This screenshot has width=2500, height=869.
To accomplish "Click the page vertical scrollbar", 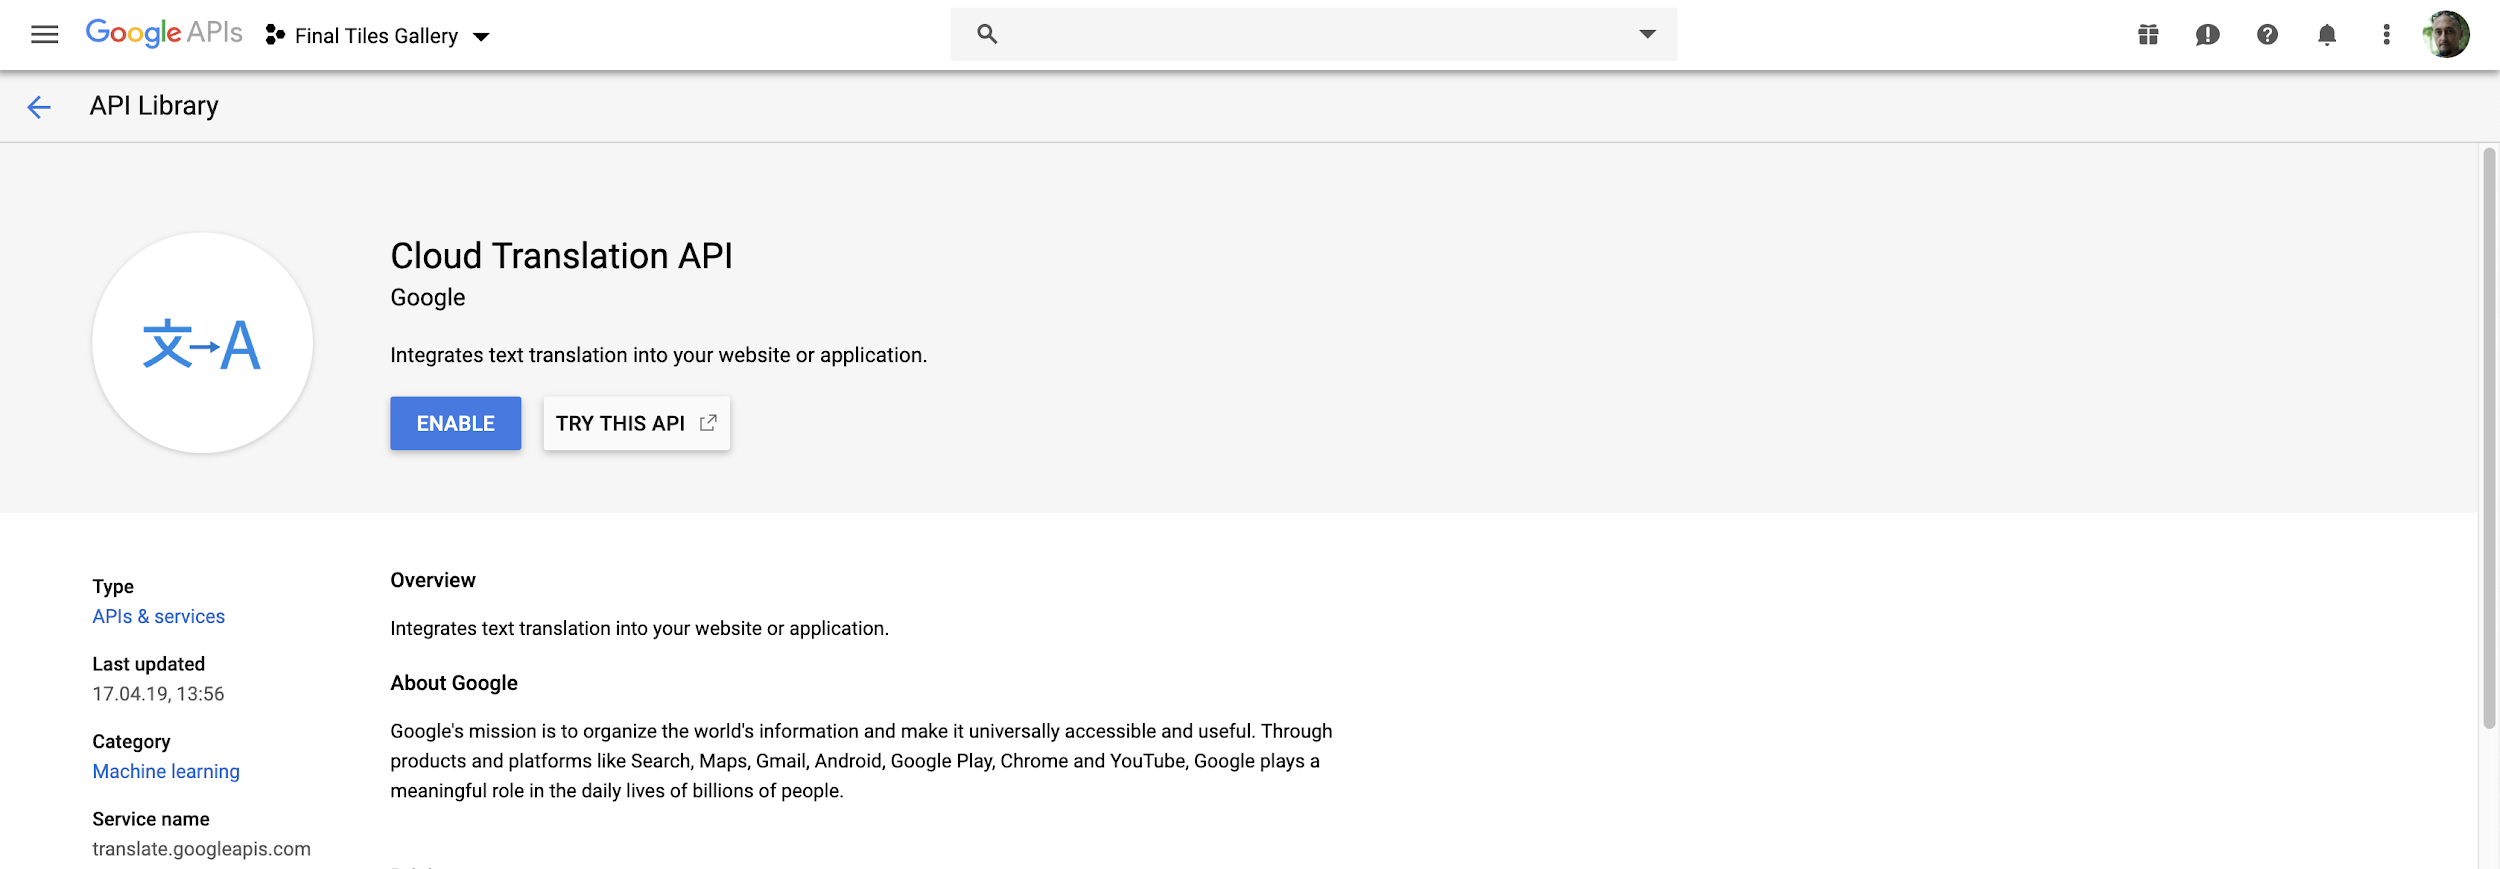I will click(2488, 440).
